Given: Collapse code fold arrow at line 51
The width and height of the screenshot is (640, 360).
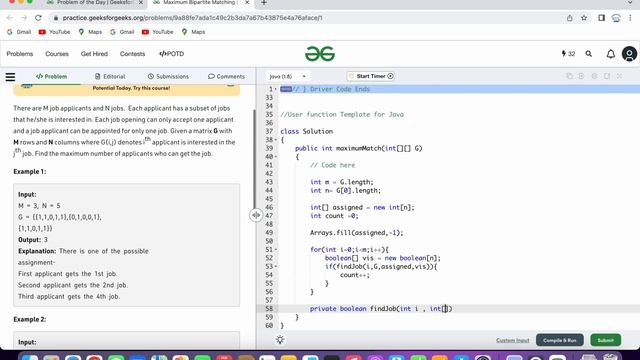Looking at the screenshot, I should pos(276,249).
